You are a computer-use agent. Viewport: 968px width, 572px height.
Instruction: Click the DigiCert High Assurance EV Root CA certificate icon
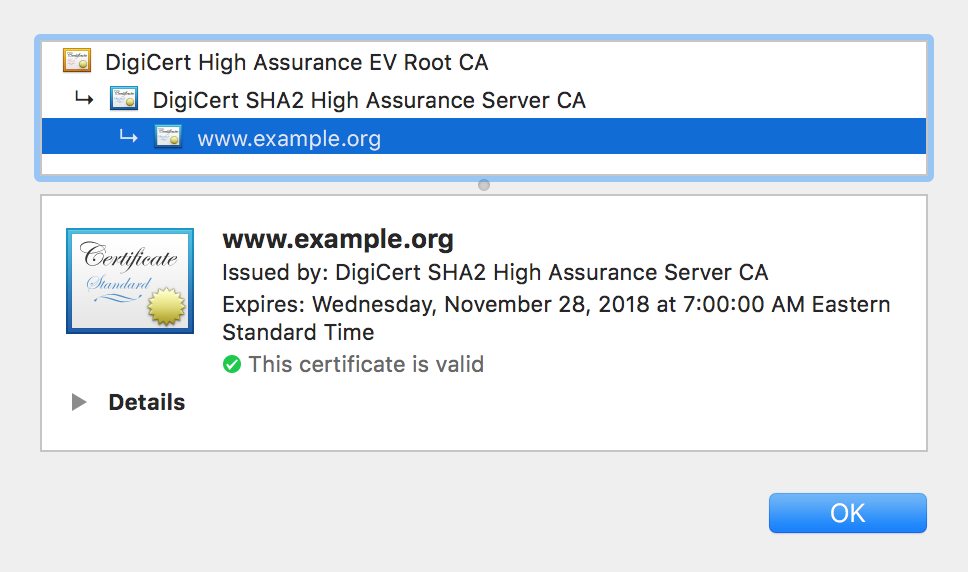tap(77, 60)
